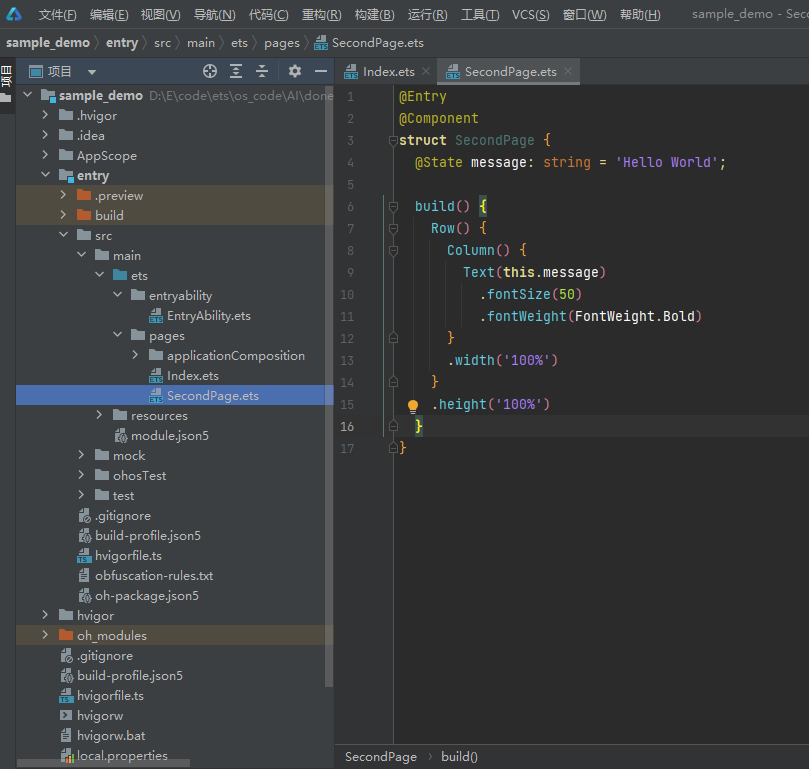Open the 运行(R) menu

[x=428, y=14]
